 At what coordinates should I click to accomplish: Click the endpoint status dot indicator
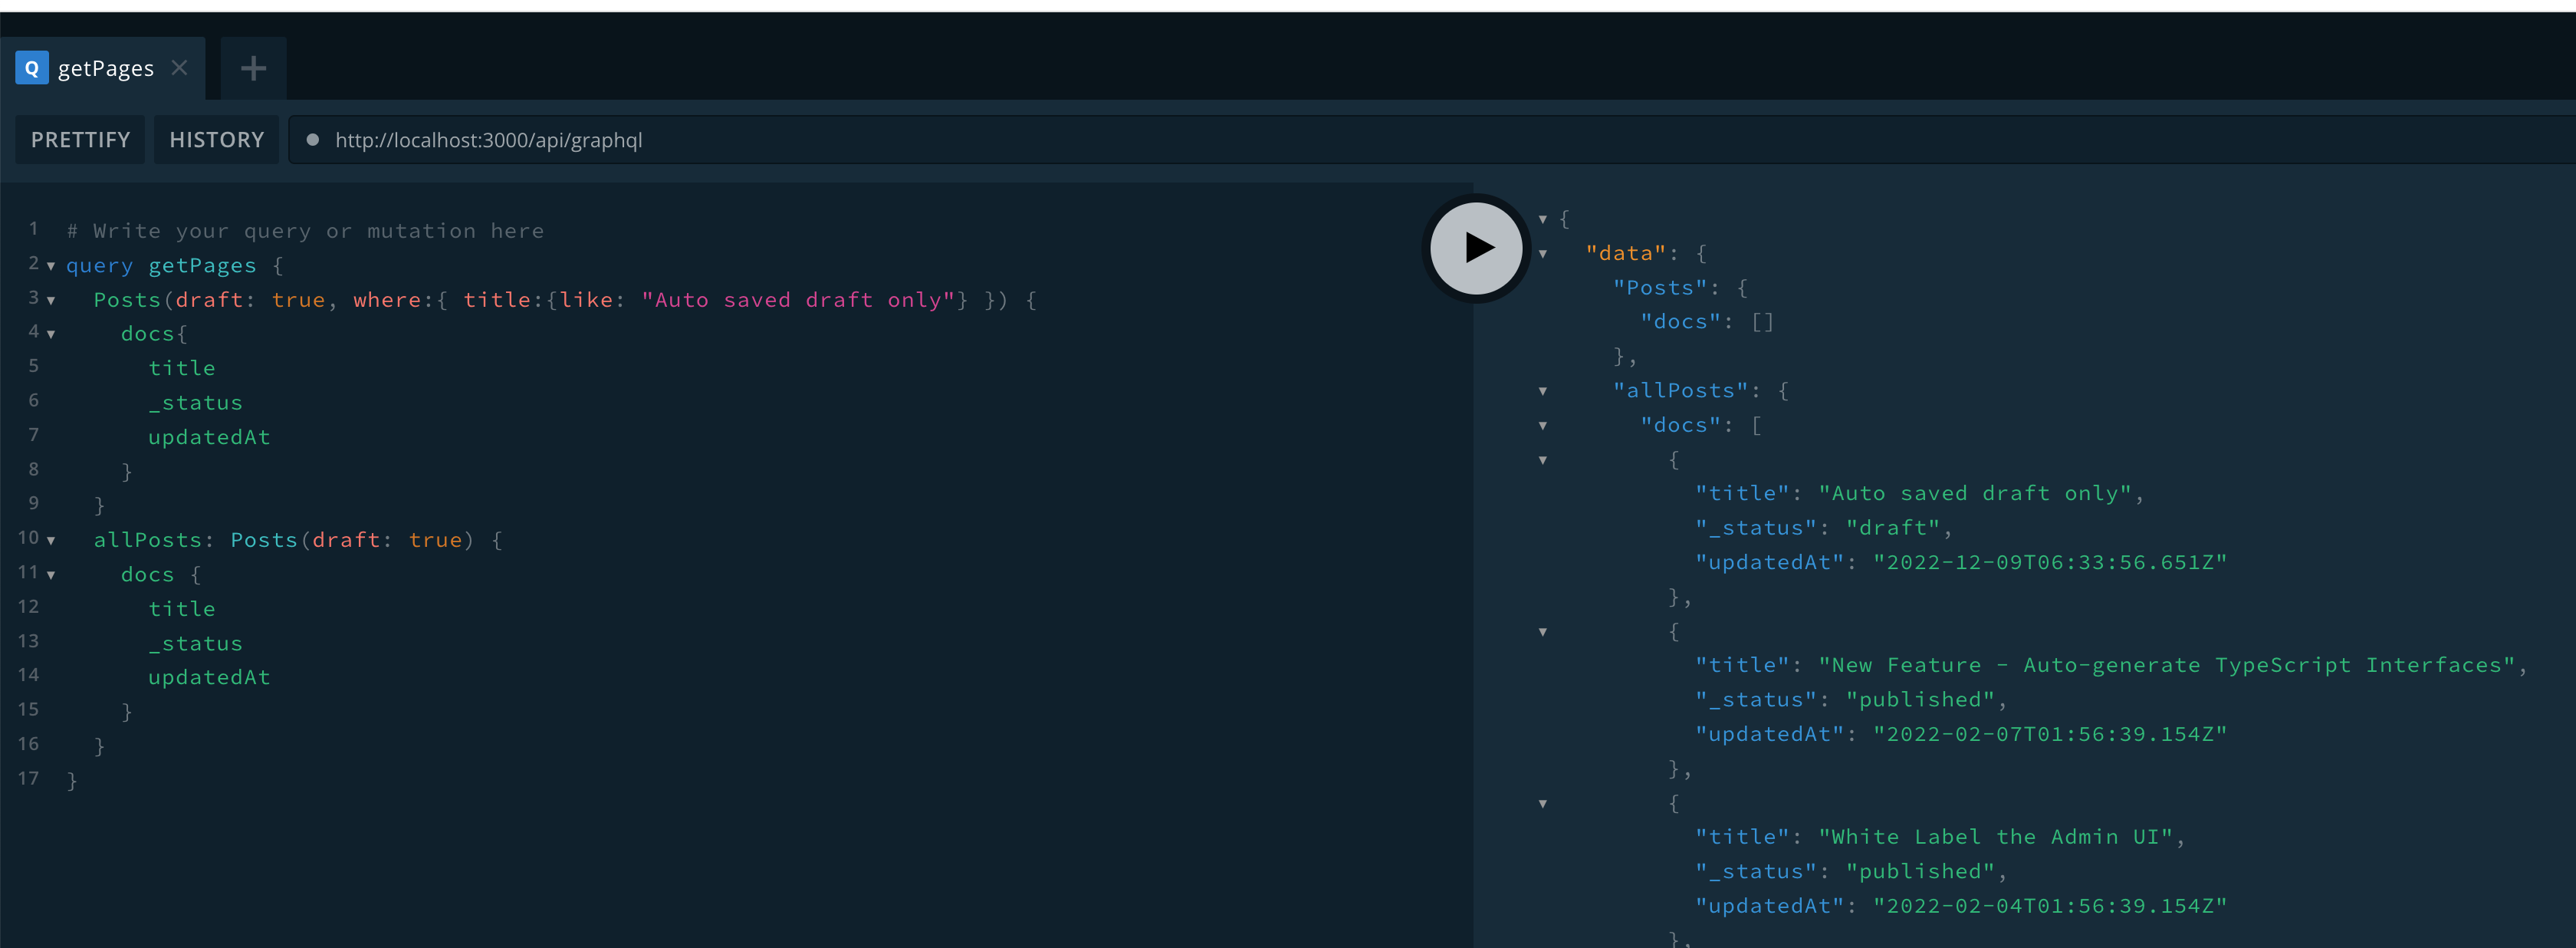[313, 140]
